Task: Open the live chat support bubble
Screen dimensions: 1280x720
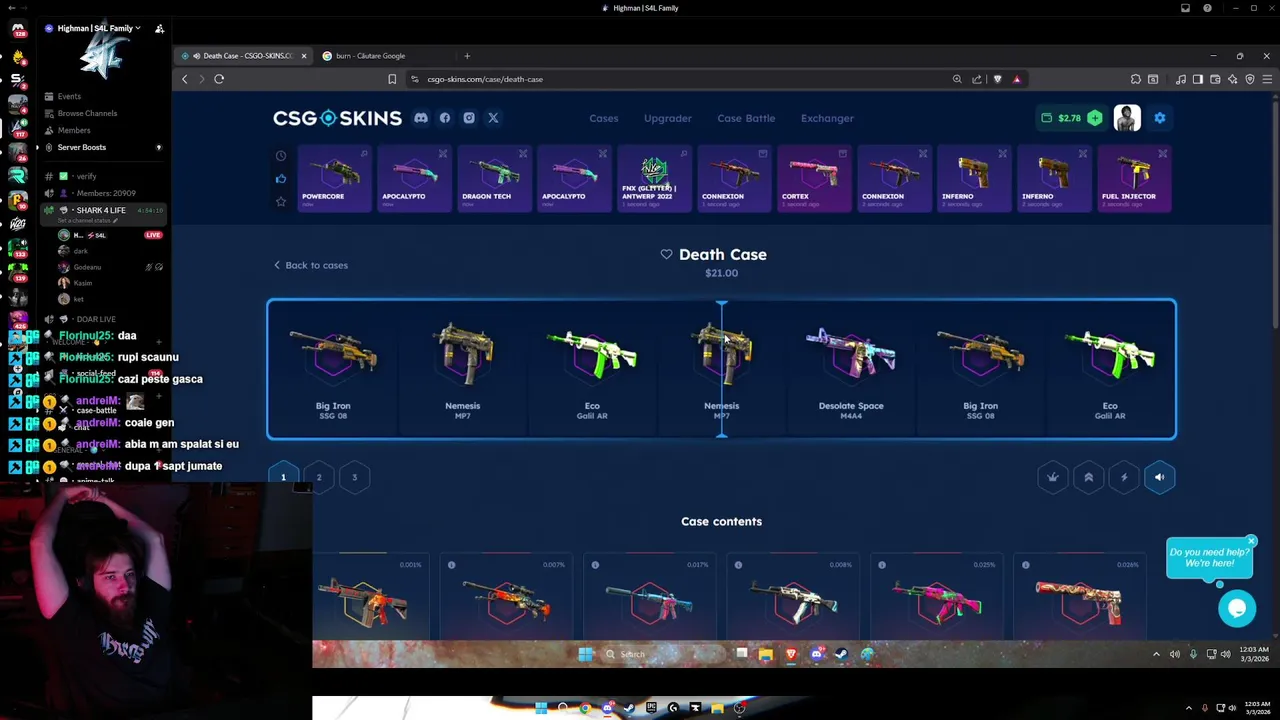Action: [1237, 607]
